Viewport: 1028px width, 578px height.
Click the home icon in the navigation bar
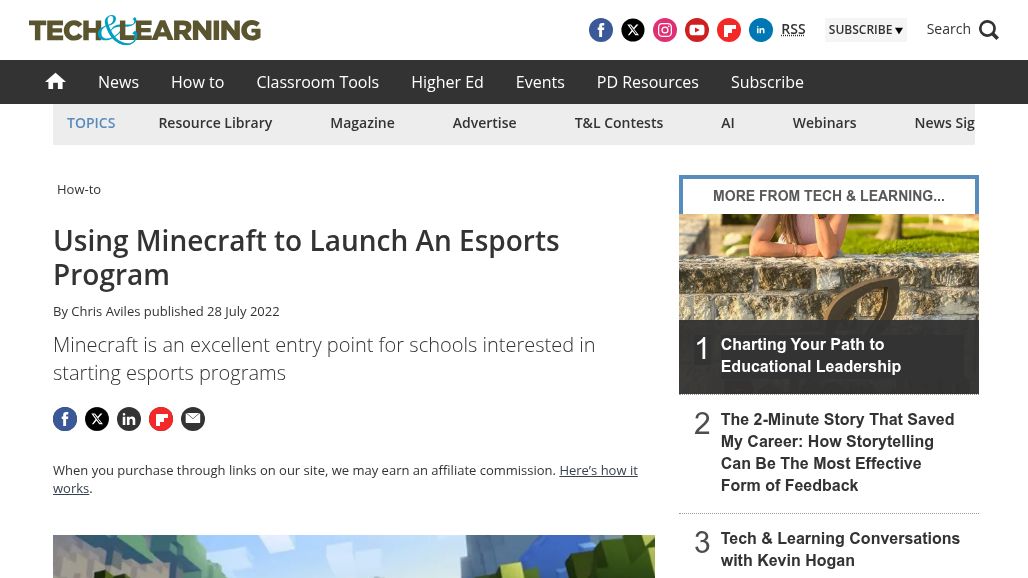point(55,81)
